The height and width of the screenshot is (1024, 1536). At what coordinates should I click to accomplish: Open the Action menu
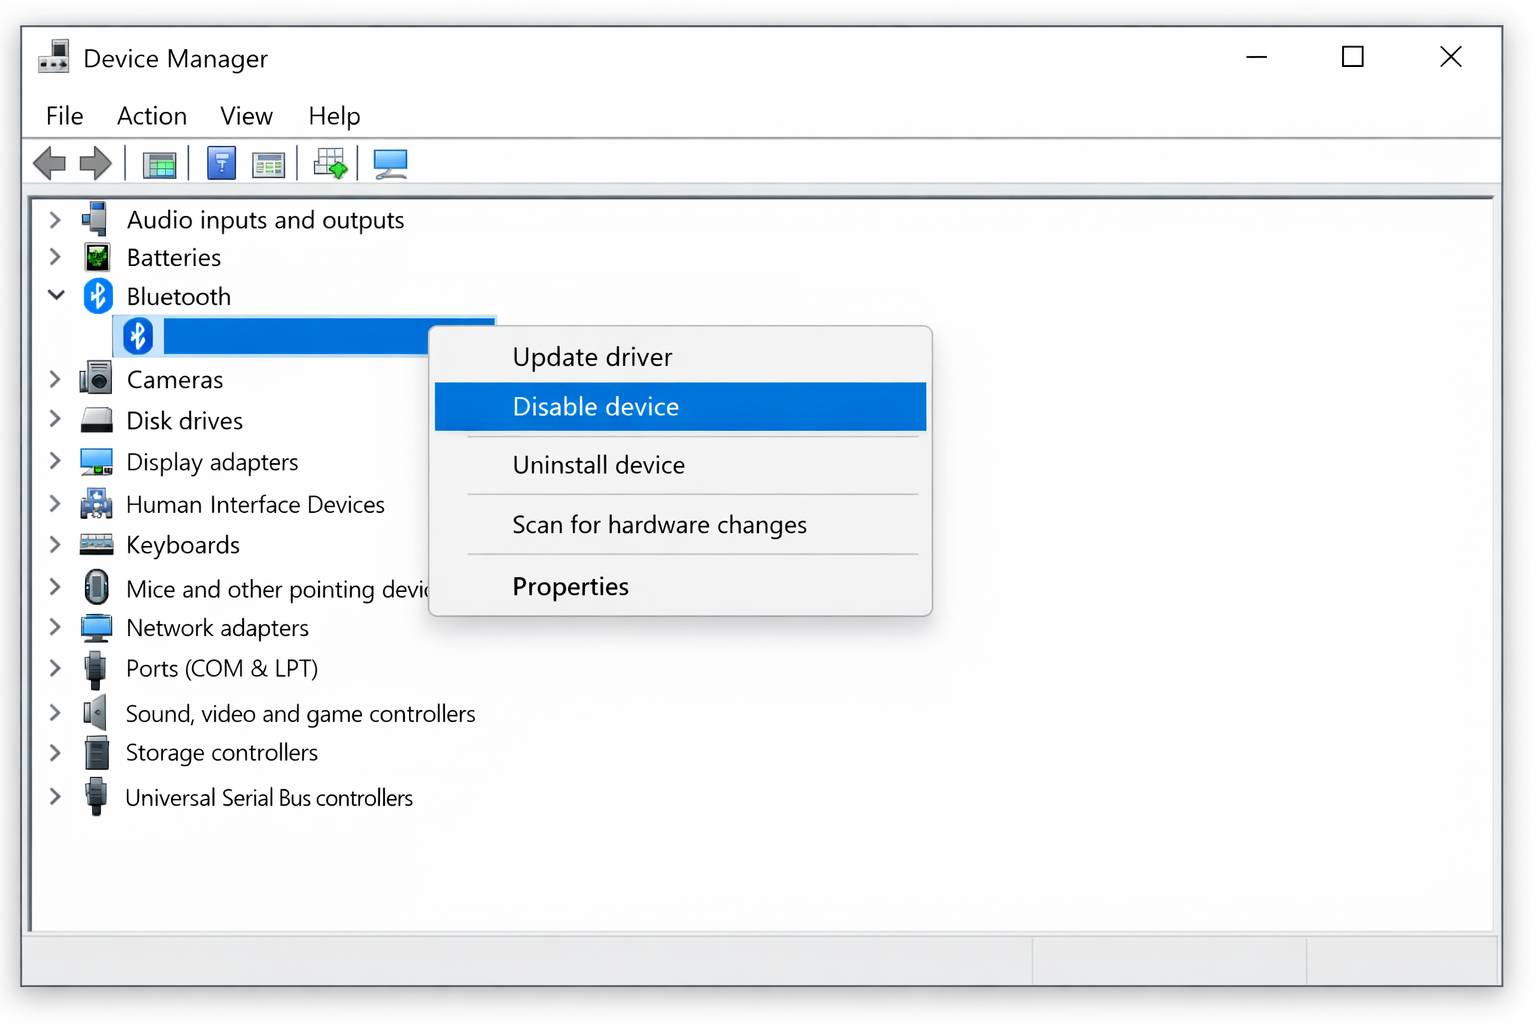pos(151,116)
